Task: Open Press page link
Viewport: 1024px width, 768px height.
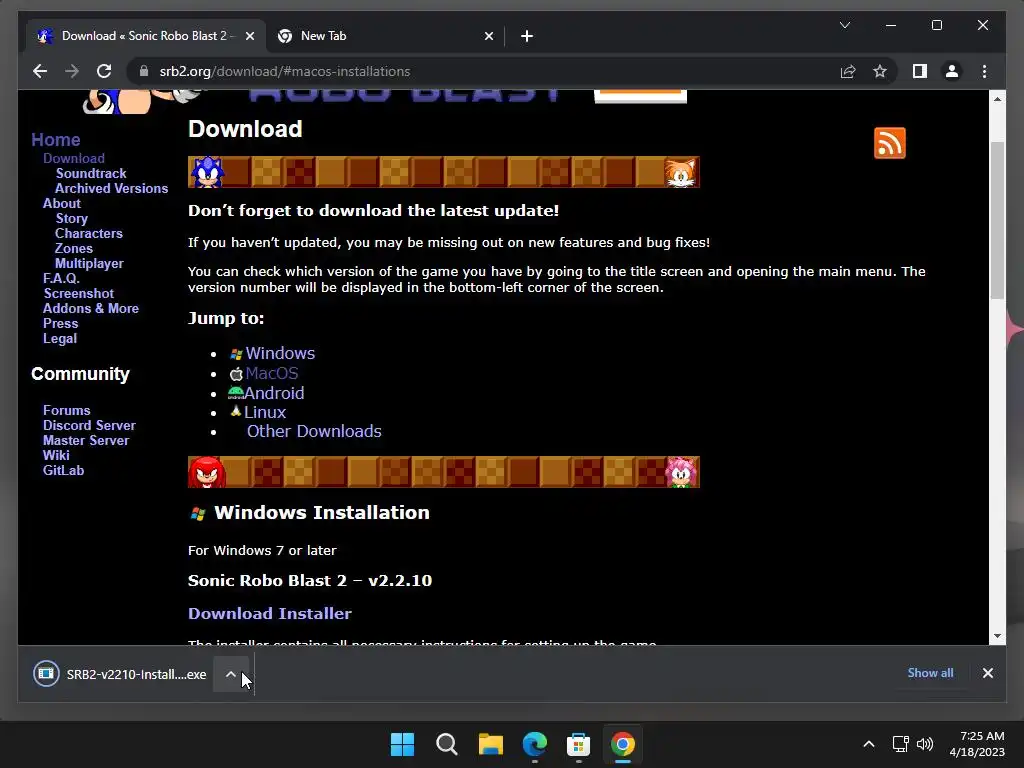Action: 60,323
